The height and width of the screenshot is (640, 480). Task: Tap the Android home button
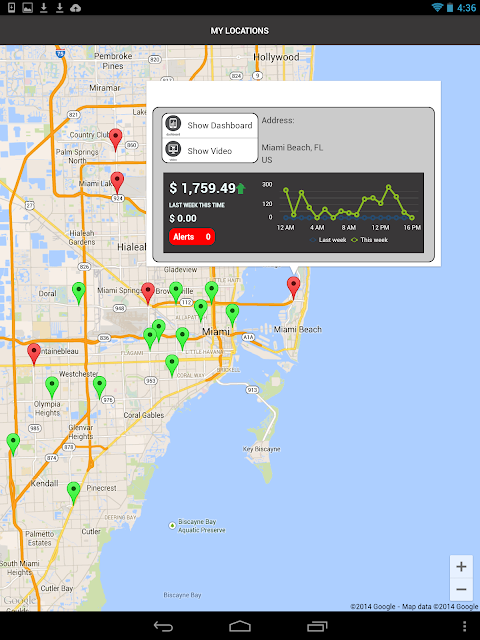[240, 626]
